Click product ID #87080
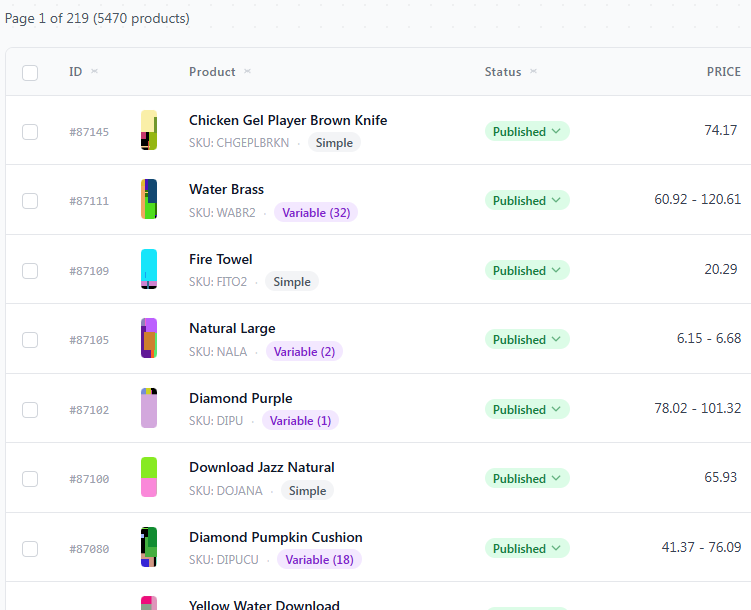This screenshot has height=610, width=751. 89,549
